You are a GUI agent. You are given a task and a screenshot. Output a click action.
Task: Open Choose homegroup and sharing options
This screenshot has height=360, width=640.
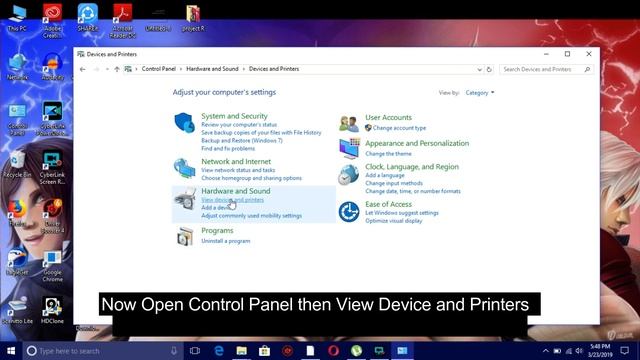tap(251, 178)
